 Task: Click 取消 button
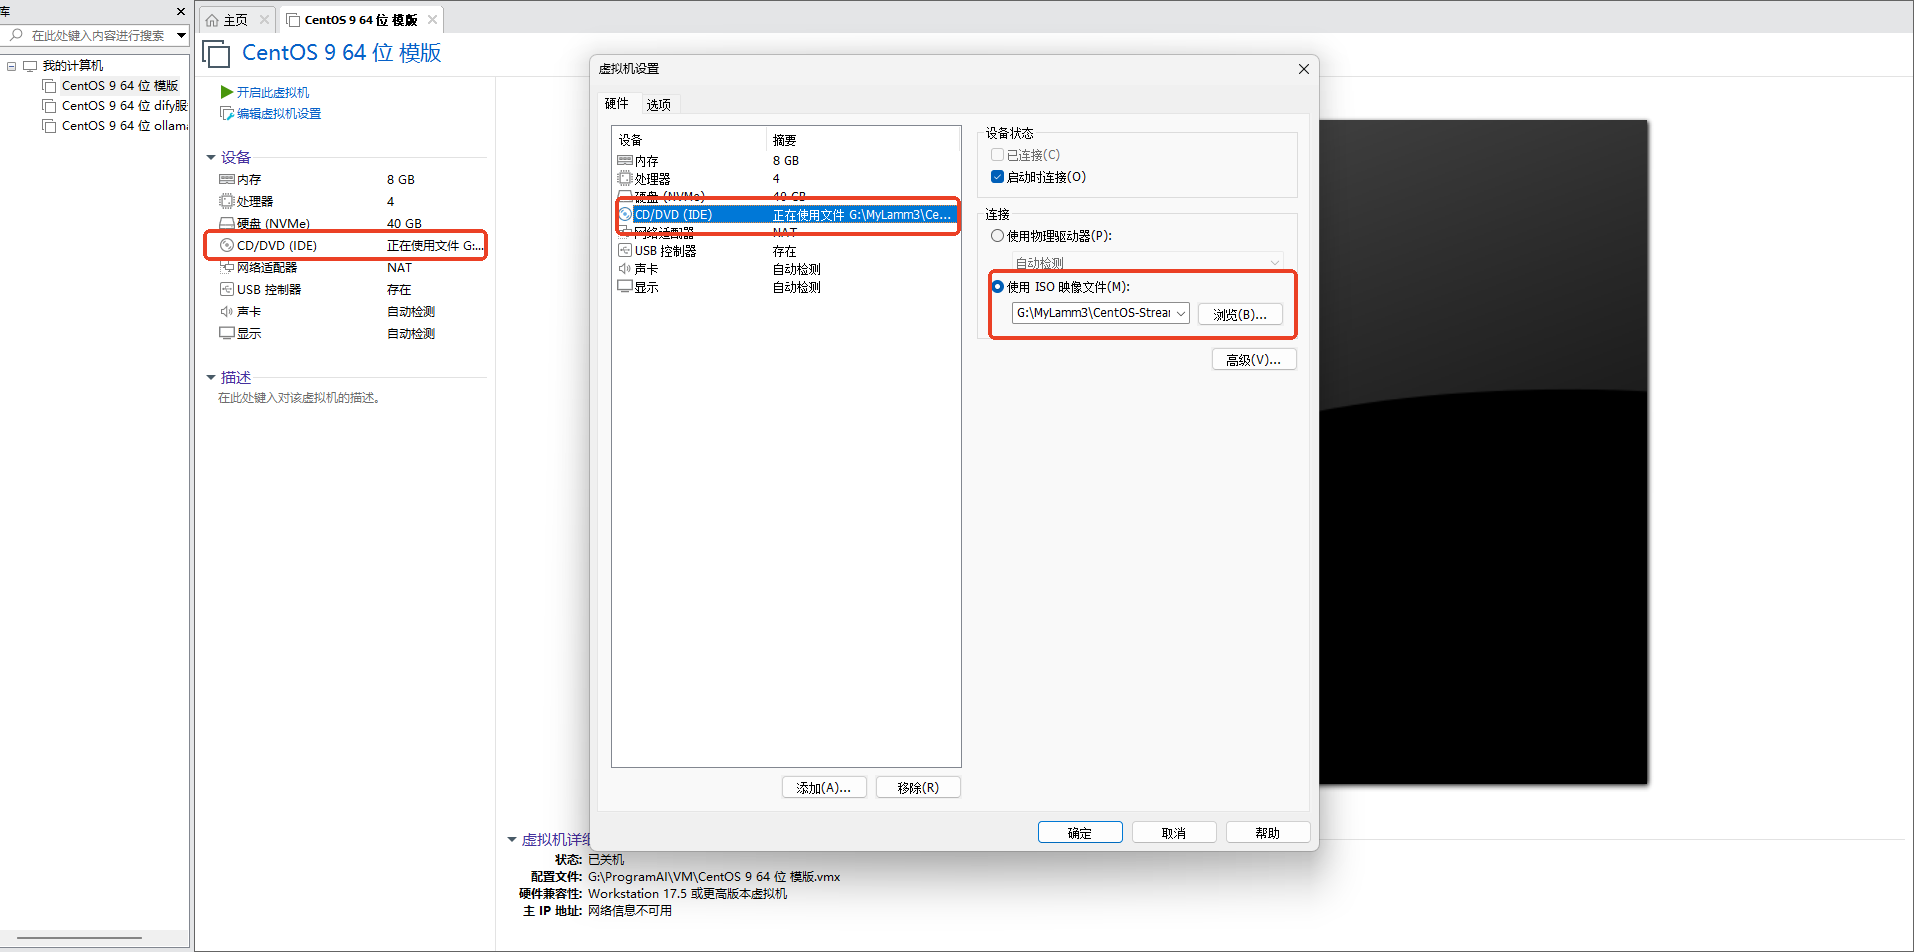point(1174,832)
